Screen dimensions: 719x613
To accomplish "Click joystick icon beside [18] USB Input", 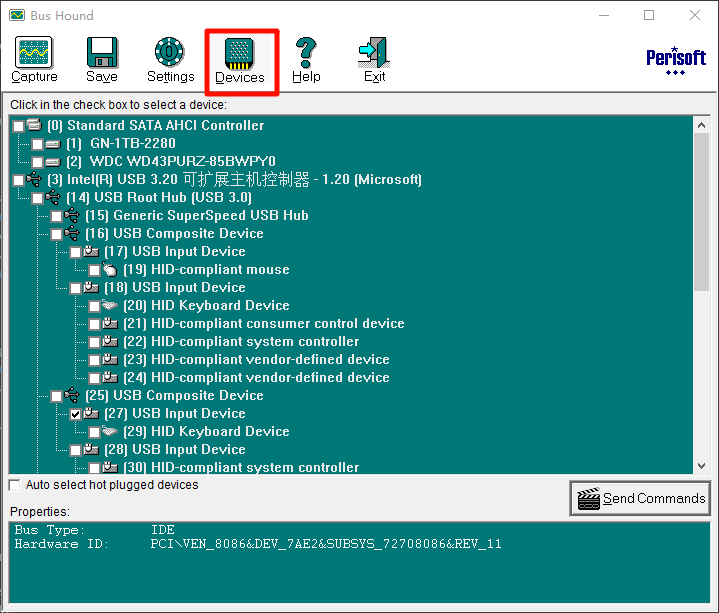I will point(91,287).
